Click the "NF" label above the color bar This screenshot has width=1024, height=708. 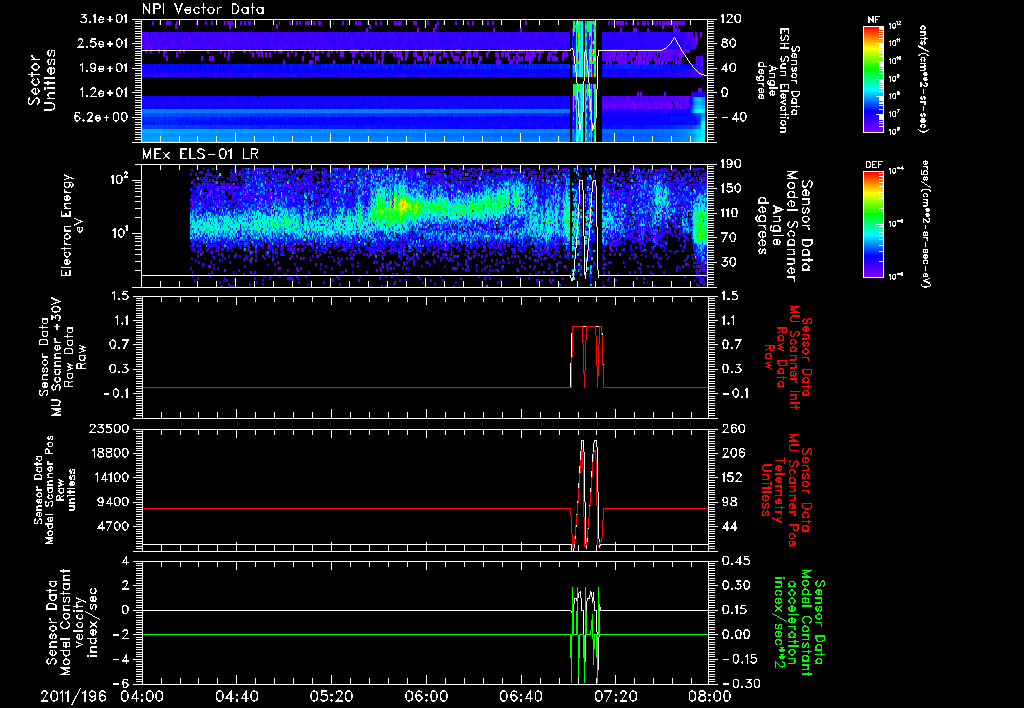(x=873, y=20)
